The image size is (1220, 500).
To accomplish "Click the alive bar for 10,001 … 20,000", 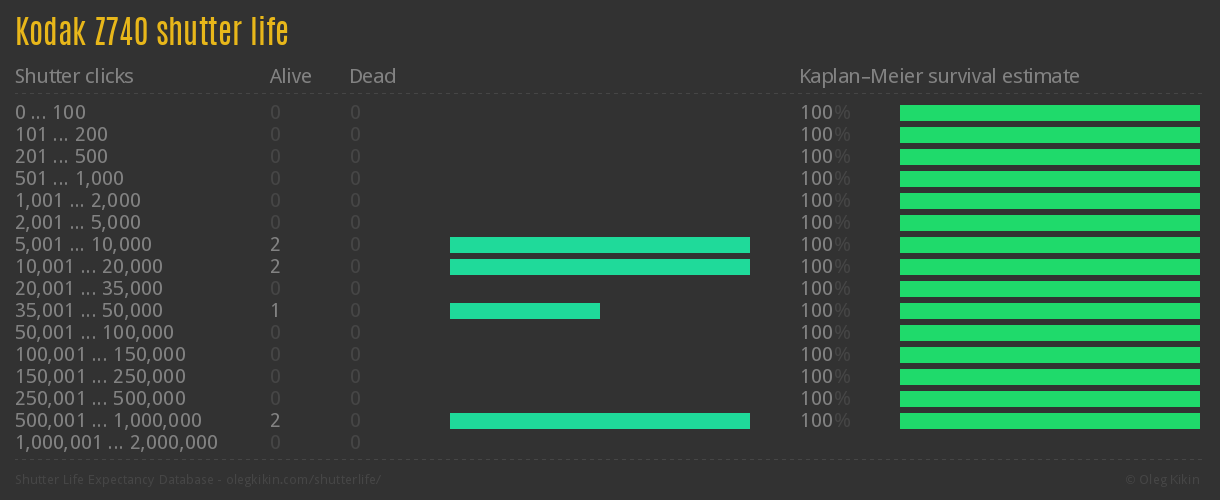I will 600,267.
